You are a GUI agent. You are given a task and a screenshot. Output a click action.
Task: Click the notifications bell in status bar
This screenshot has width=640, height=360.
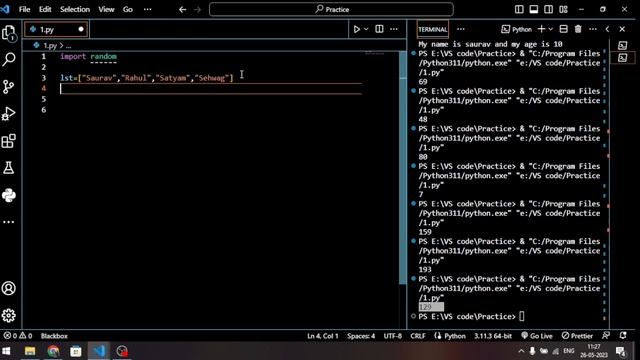(x=623, y=336)
